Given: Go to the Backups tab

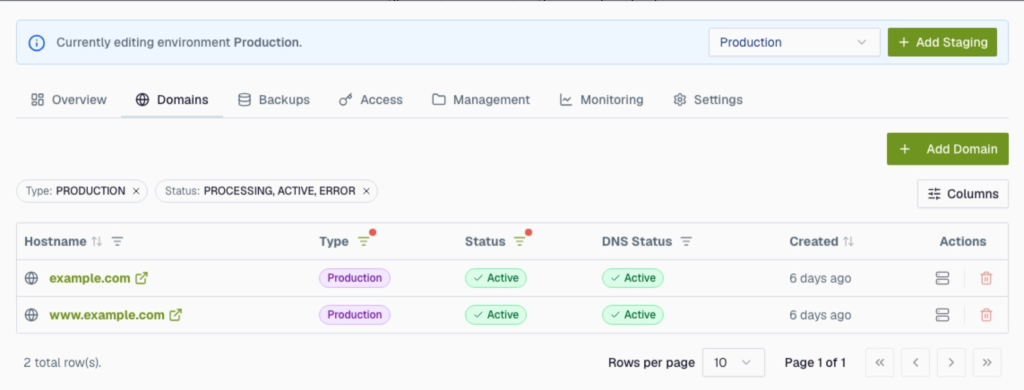Looking at the screenshot, I should [274, 100].
